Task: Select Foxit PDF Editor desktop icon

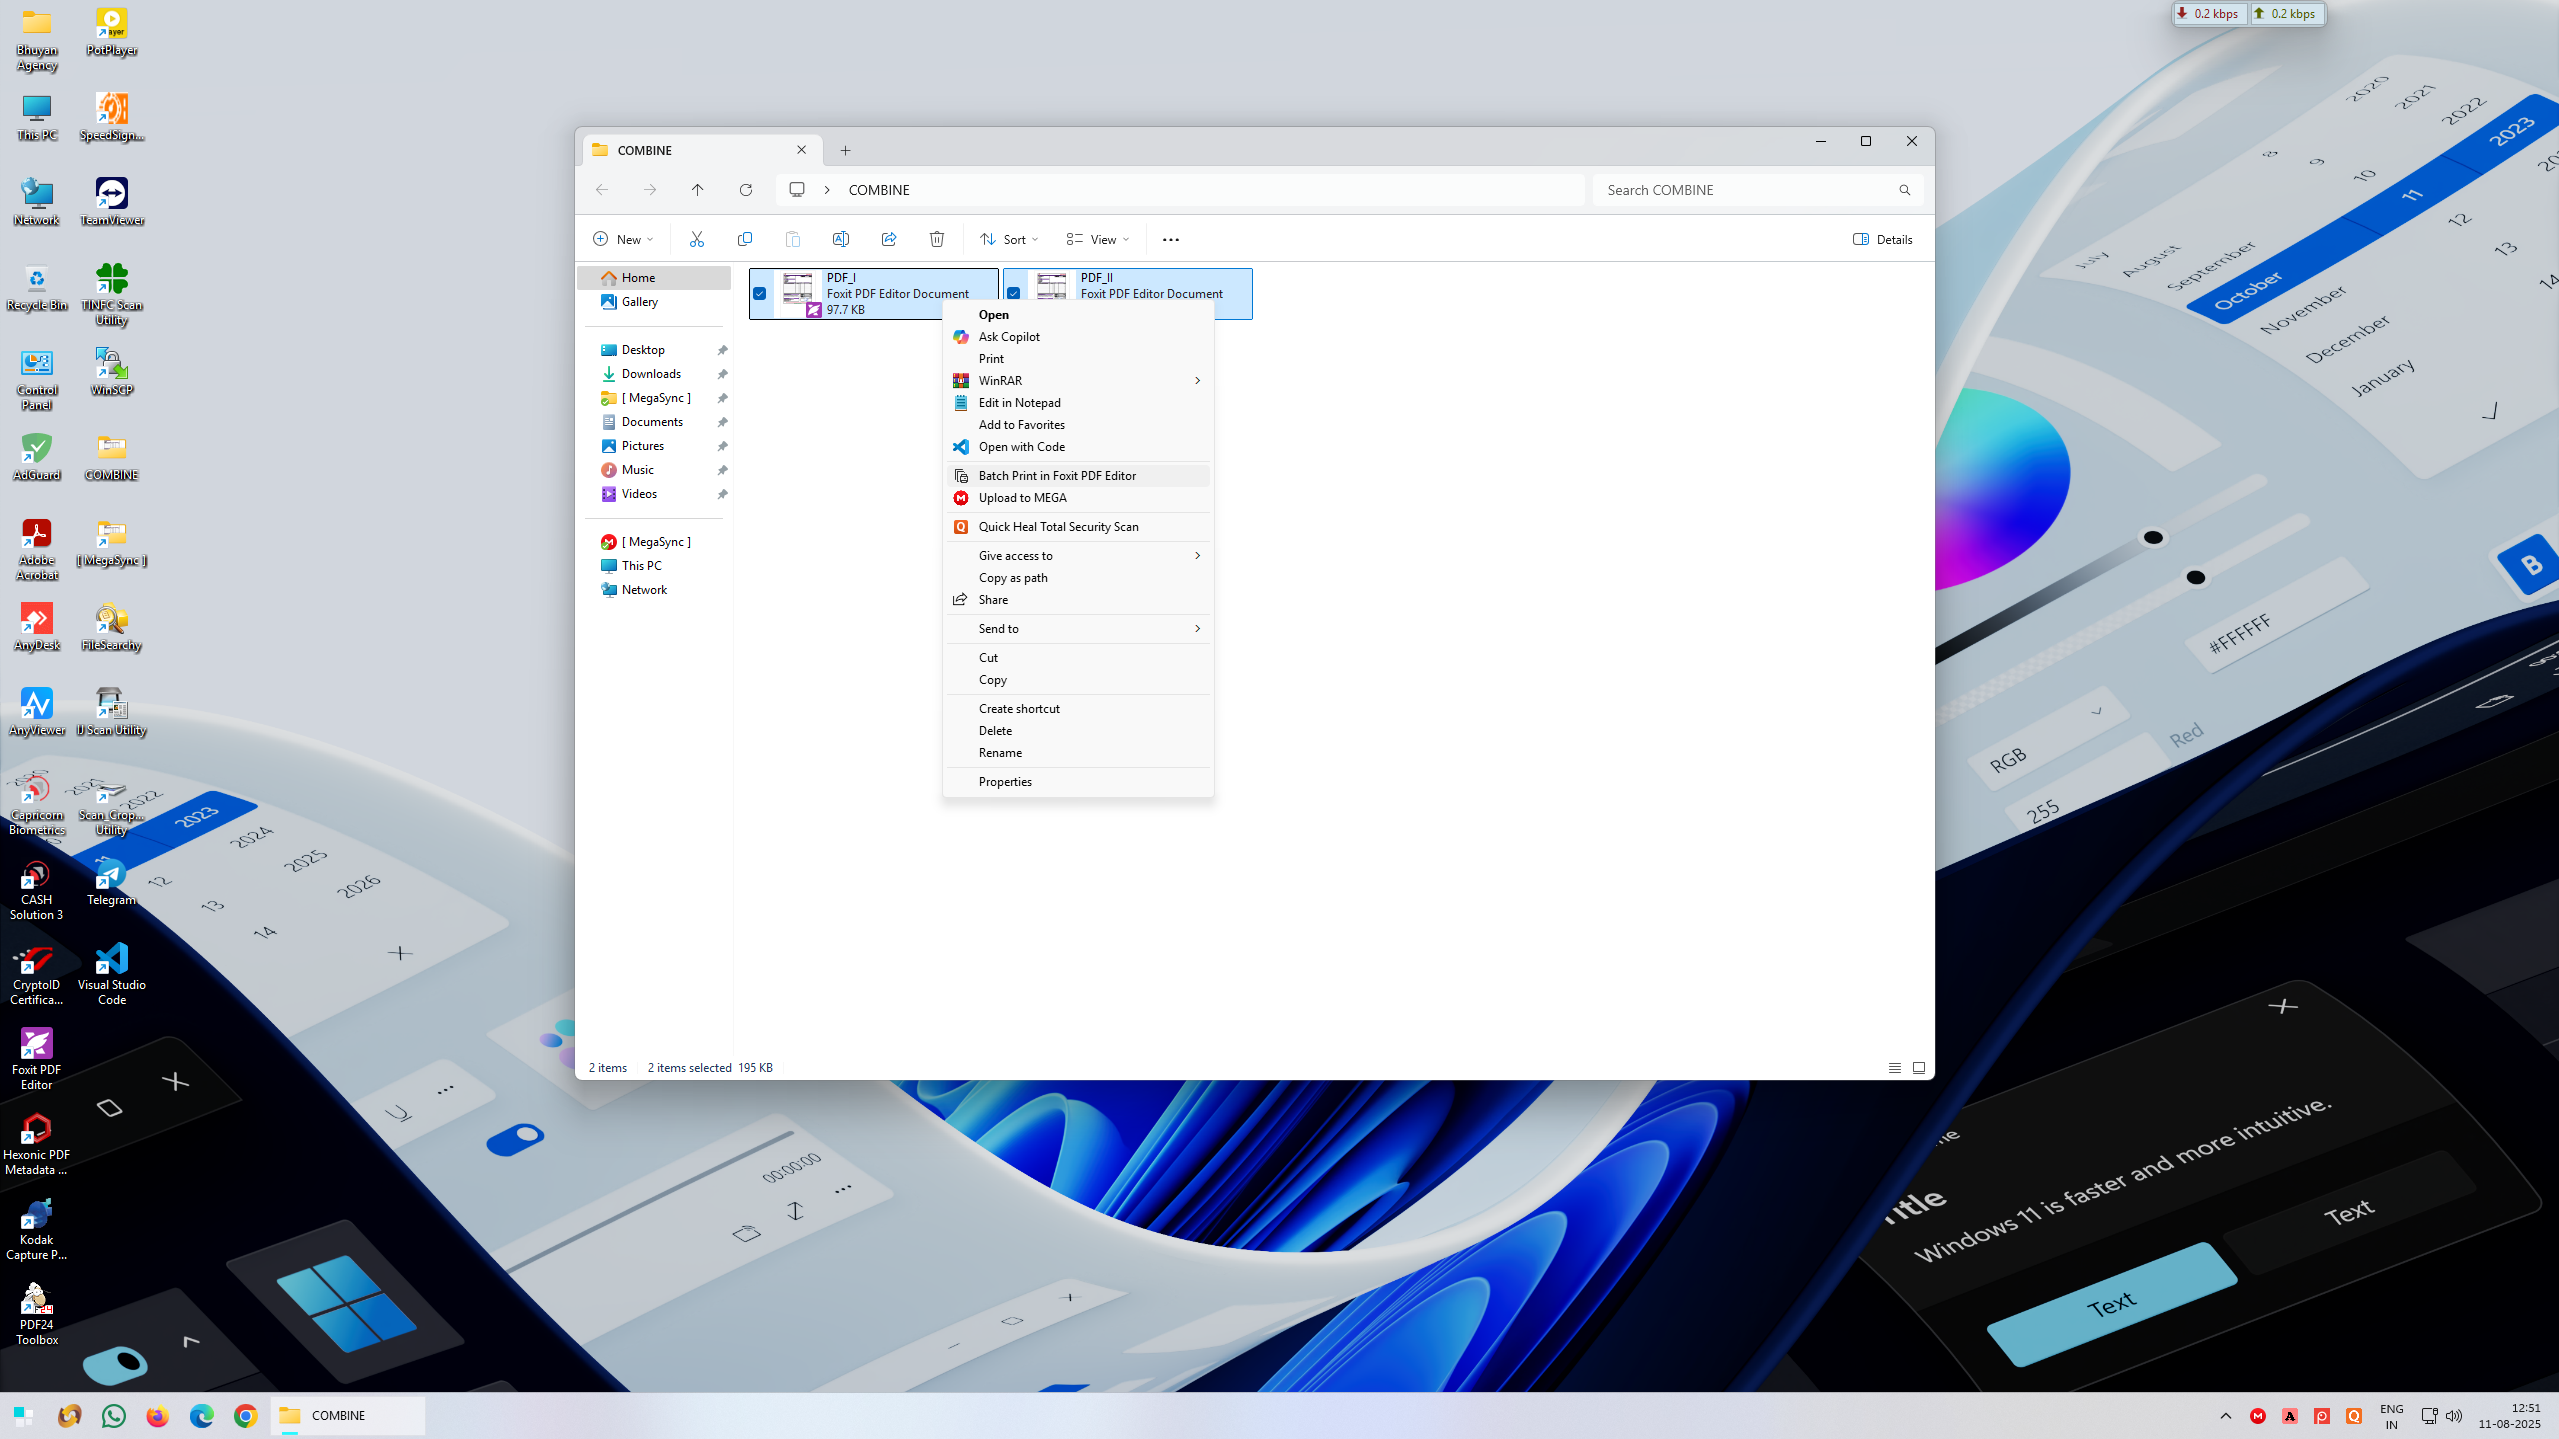Action: coord(36,1058)
